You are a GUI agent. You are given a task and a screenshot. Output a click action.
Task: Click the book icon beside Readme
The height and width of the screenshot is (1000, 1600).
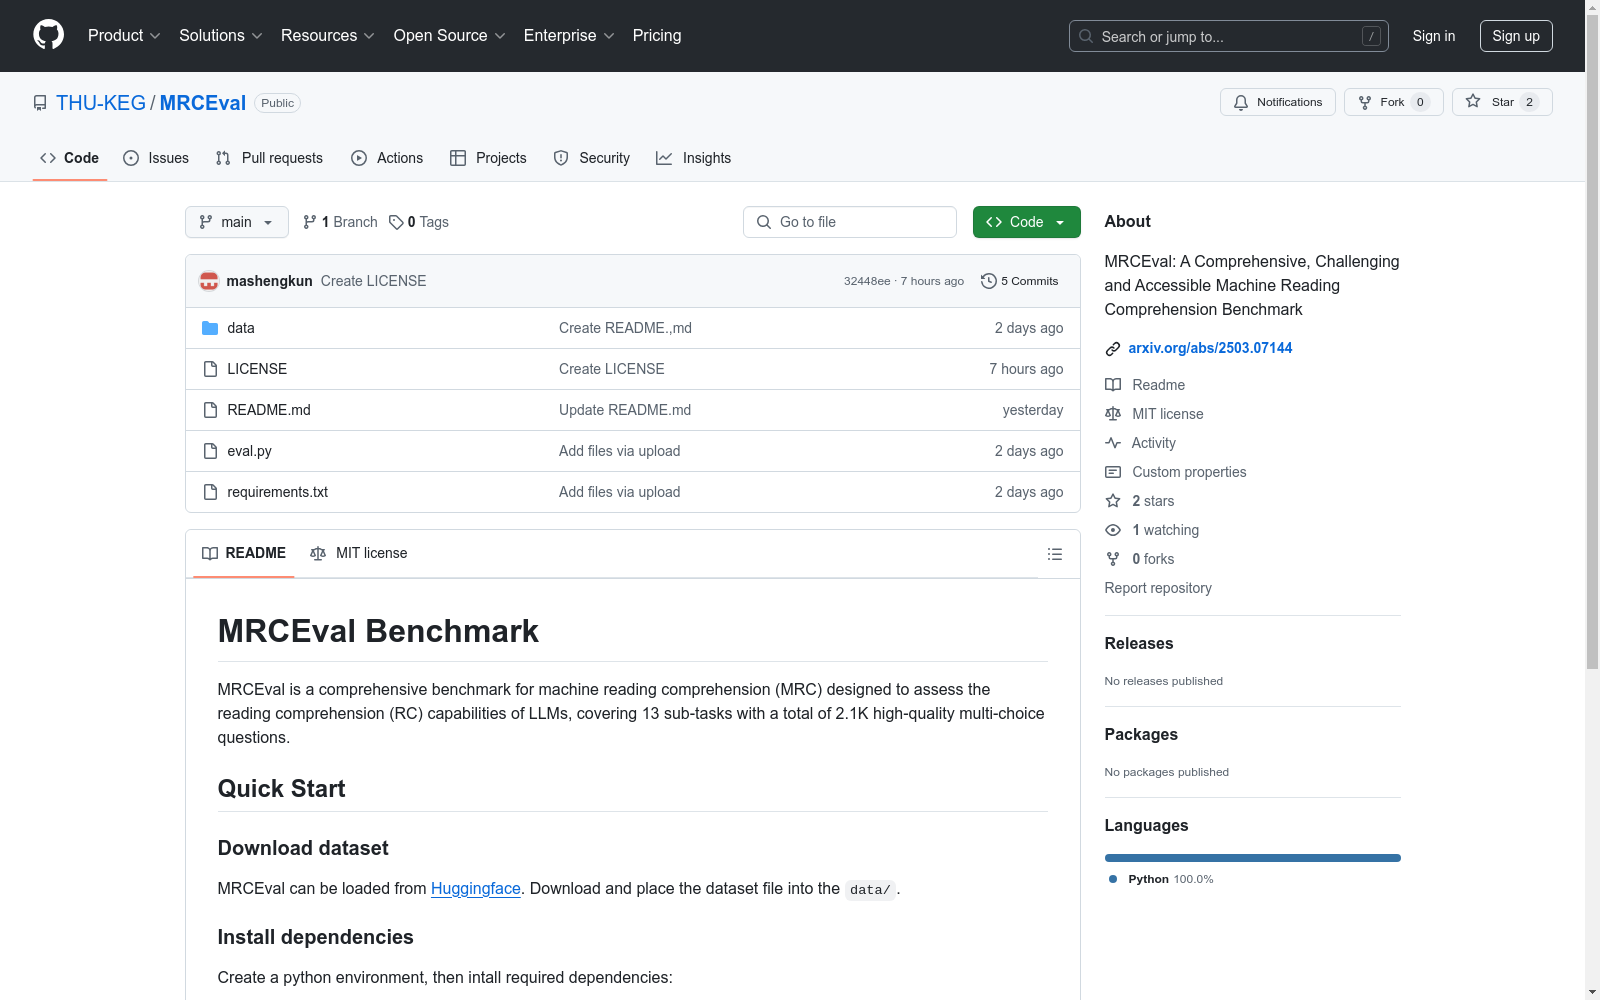[1113, 385]
